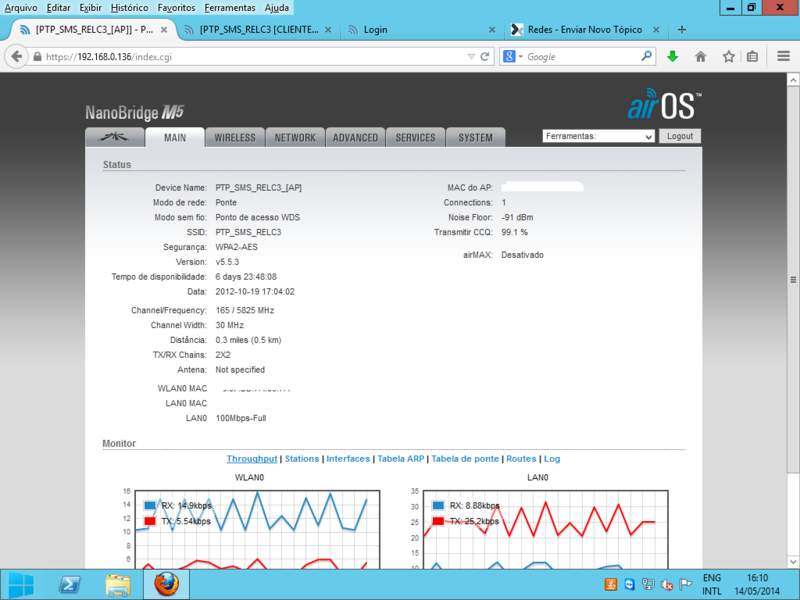The height and width of the screenshot is (600, 800).
Task: Click the taskbar clock showing 16:10
Action: tap(757, 585)
